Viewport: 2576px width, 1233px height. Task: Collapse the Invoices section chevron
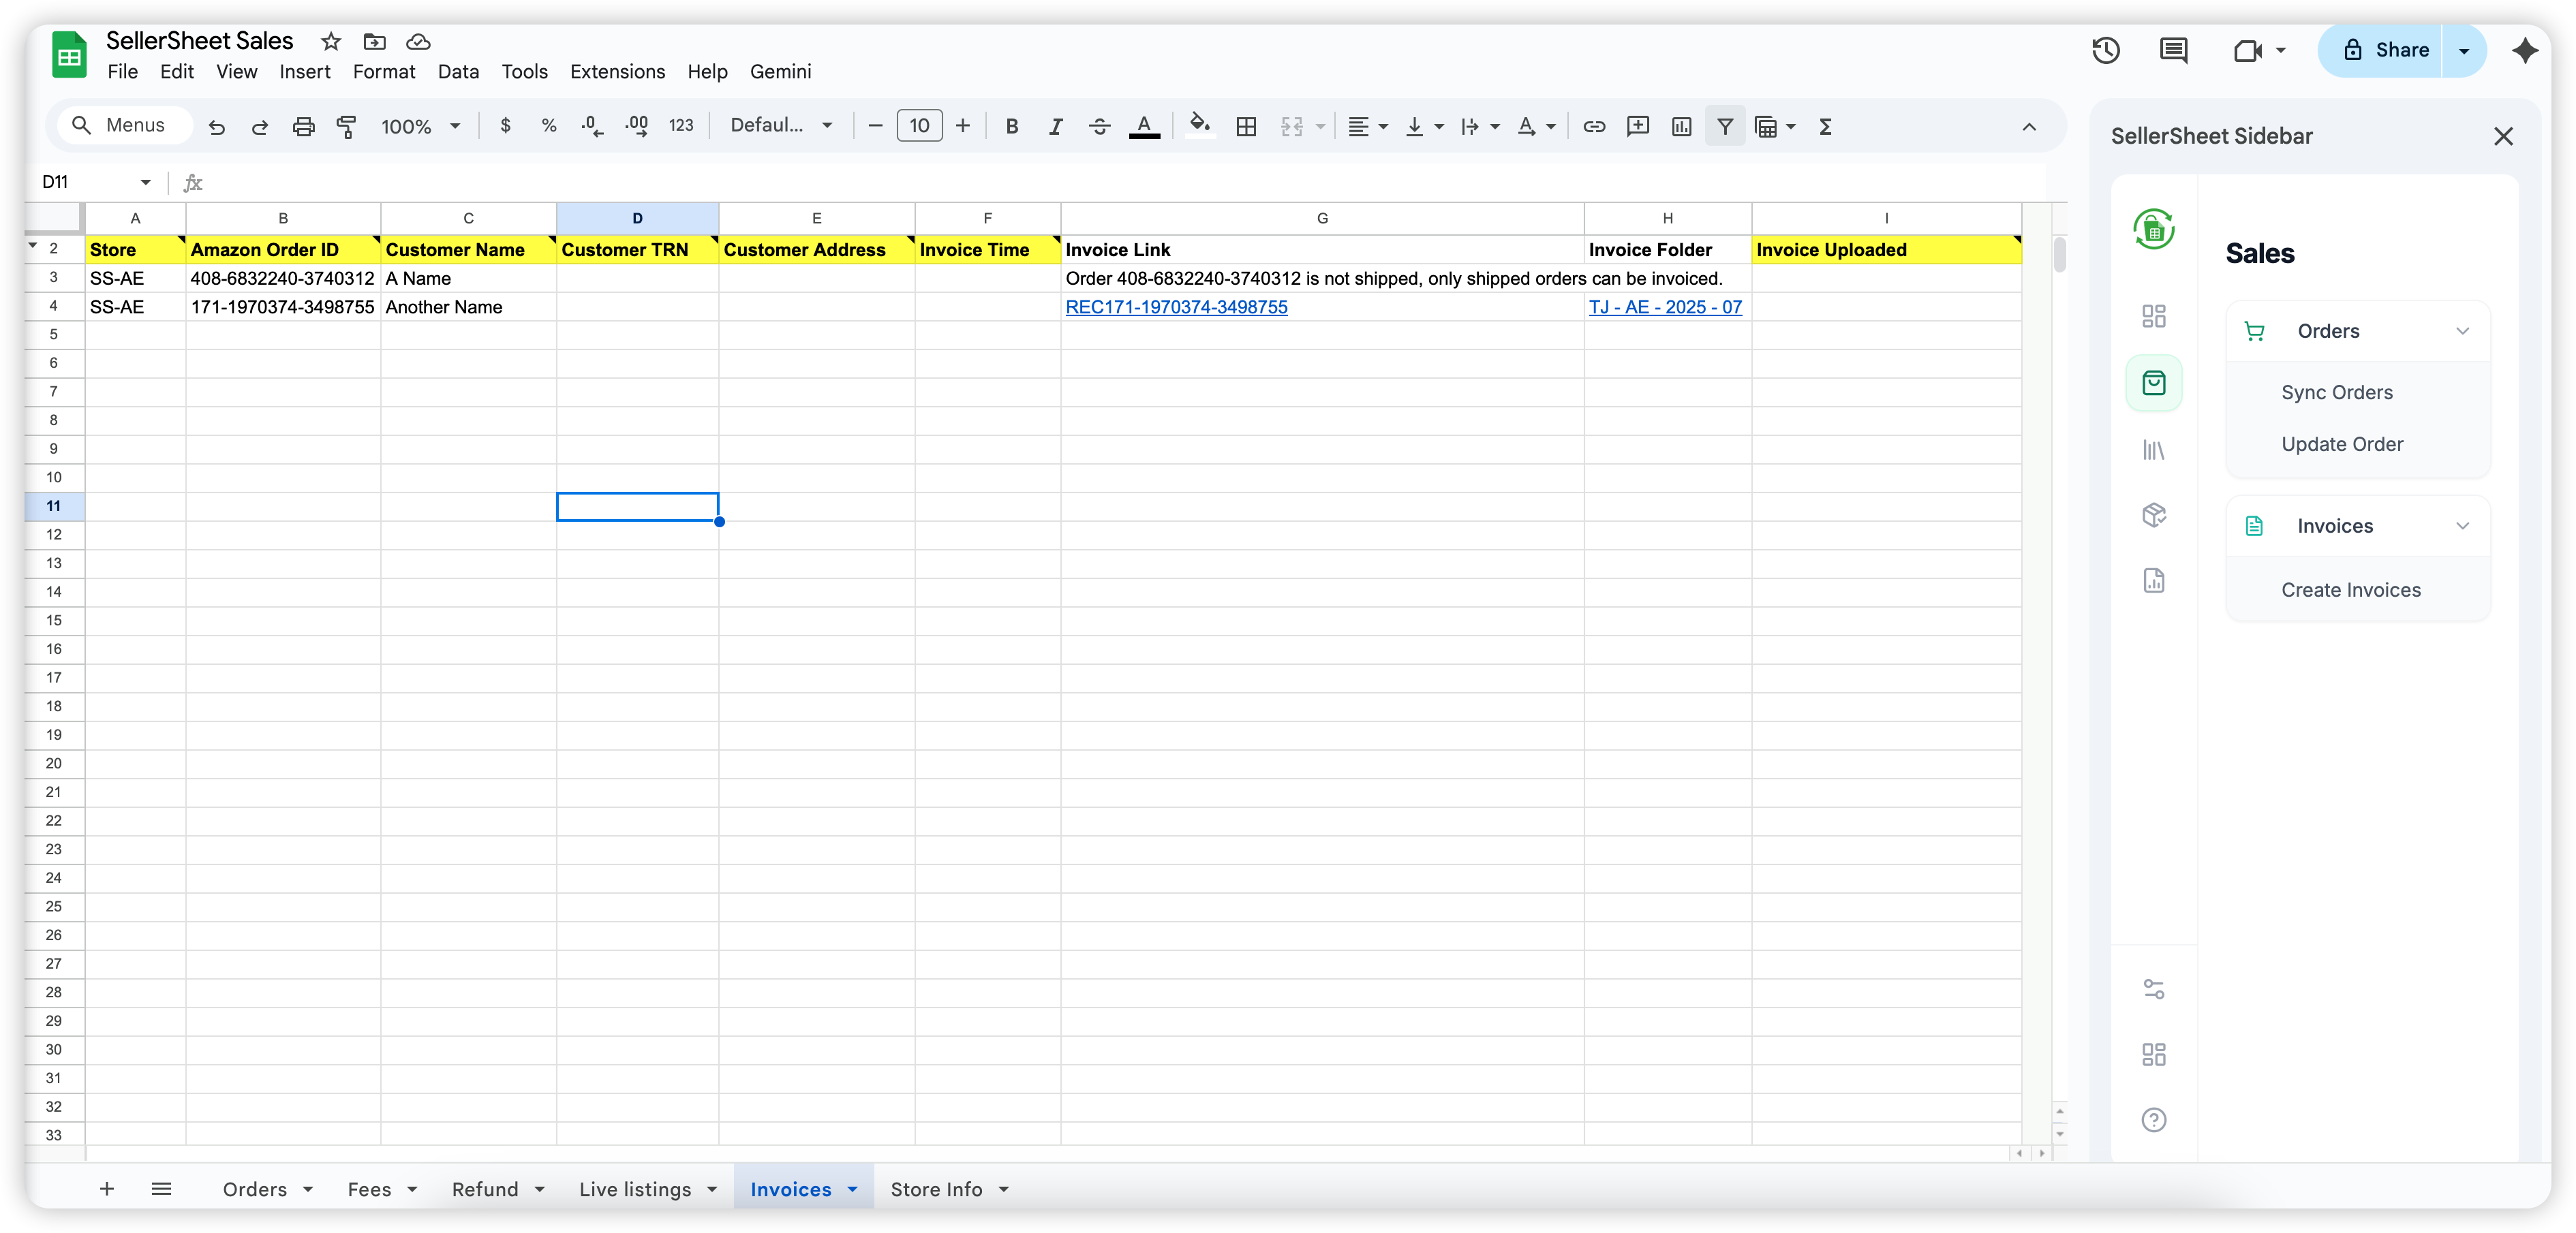point(2463,526)
